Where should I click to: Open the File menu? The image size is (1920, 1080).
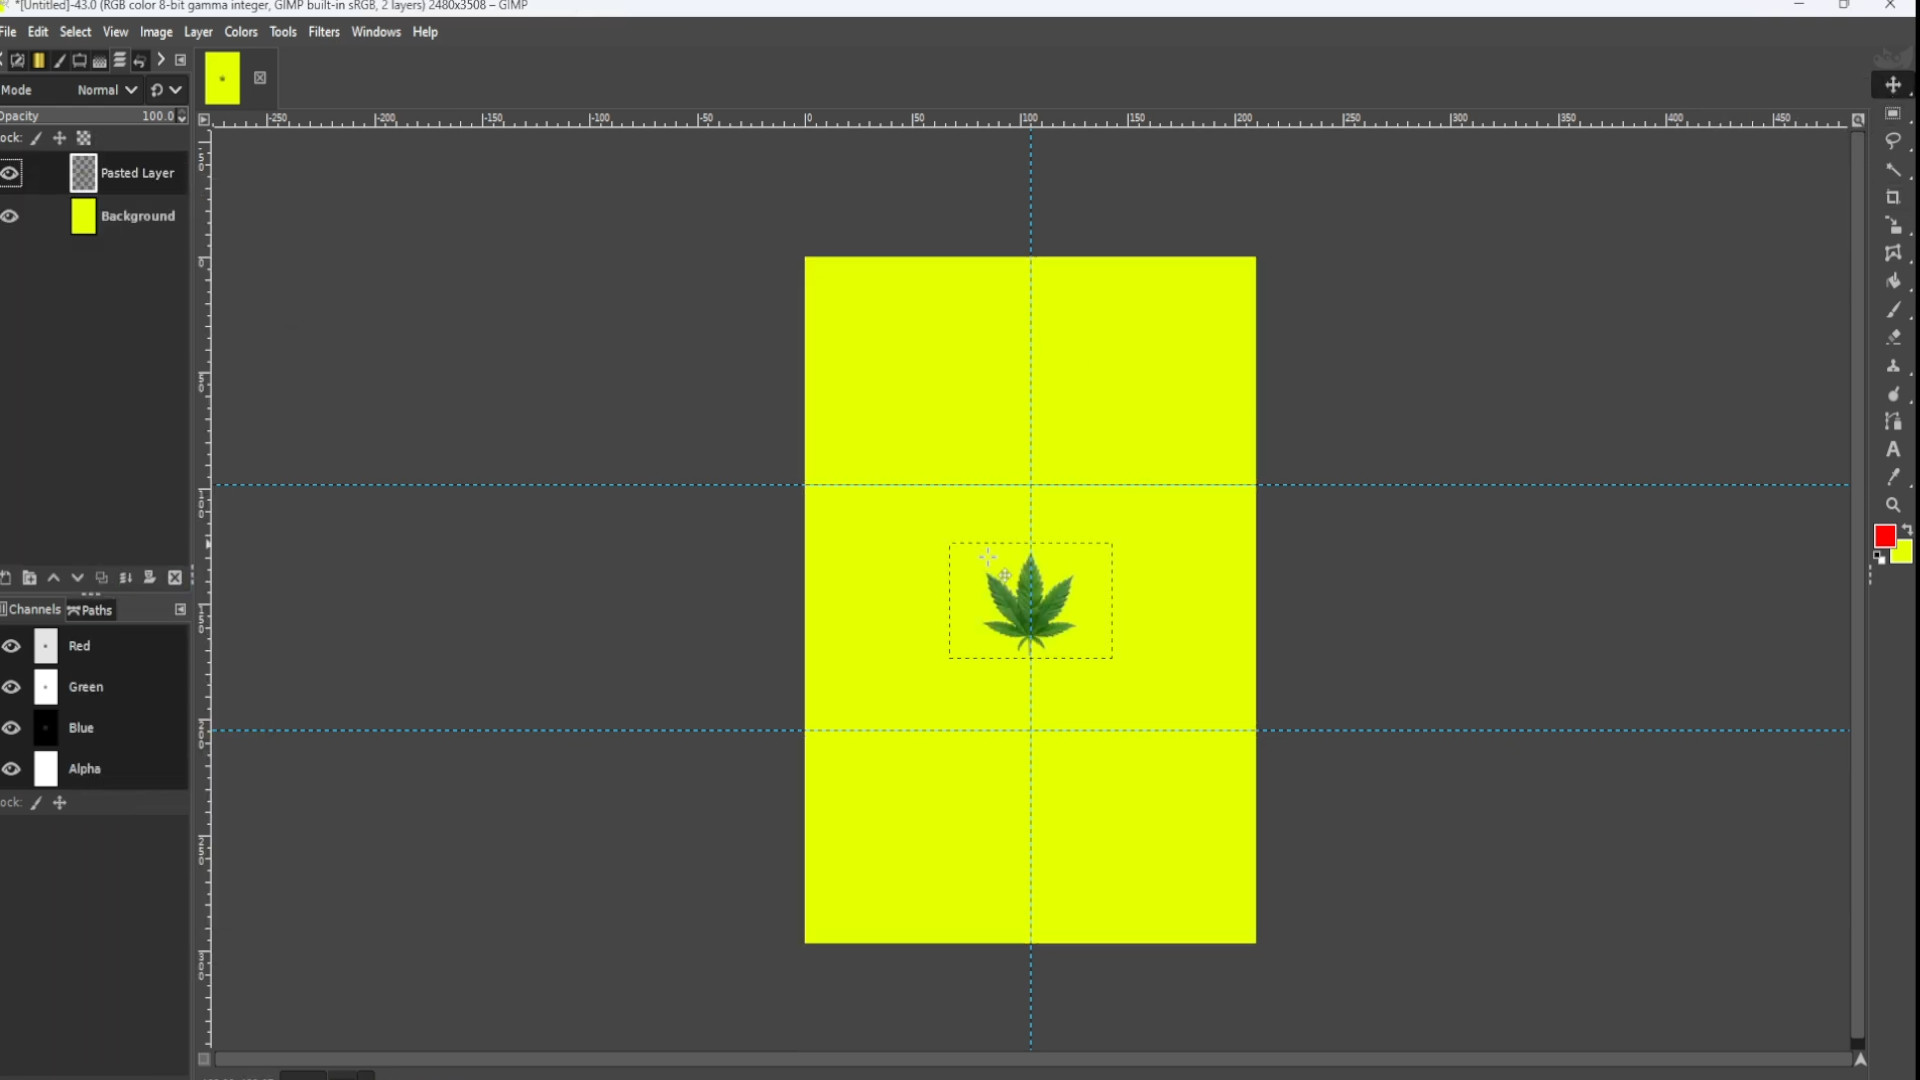[8, 32]
